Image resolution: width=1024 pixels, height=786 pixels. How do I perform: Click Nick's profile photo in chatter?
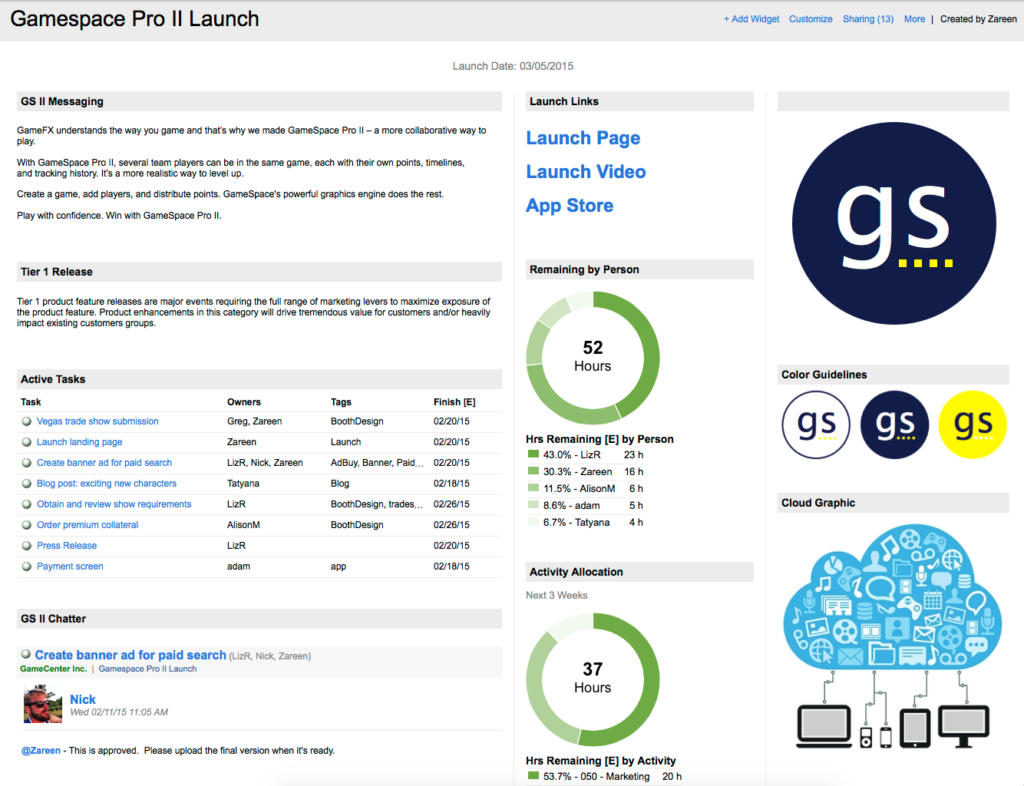point(43,704)
